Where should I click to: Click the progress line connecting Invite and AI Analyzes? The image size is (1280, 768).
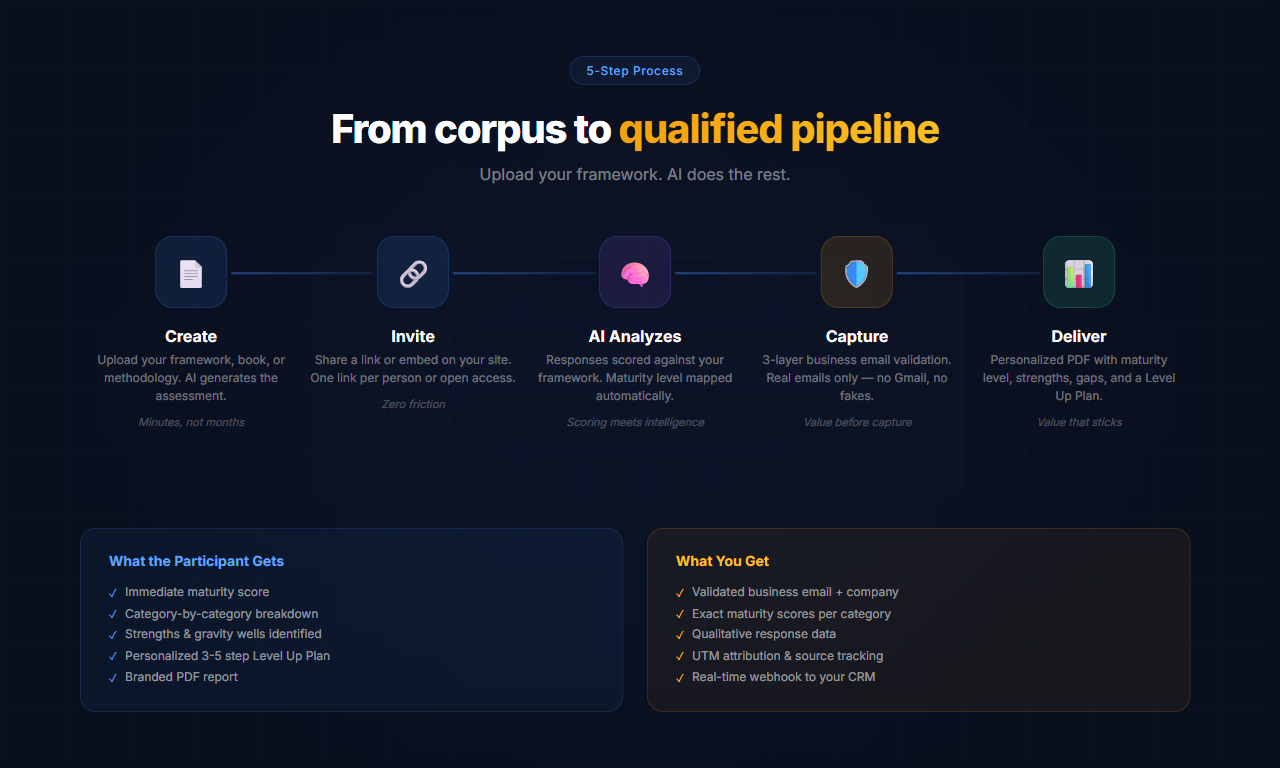(x=524, y=271)
